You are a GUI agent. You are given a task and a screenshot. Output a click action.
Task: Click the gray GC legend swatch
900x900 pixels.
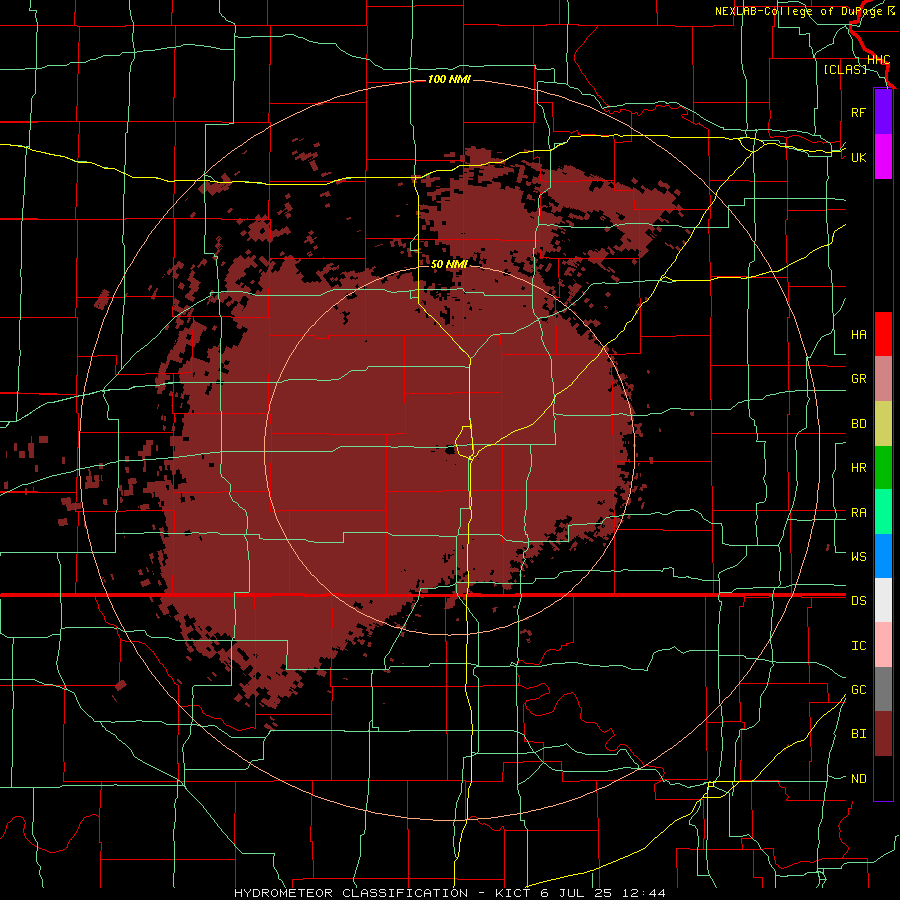[x=883, y=689]
